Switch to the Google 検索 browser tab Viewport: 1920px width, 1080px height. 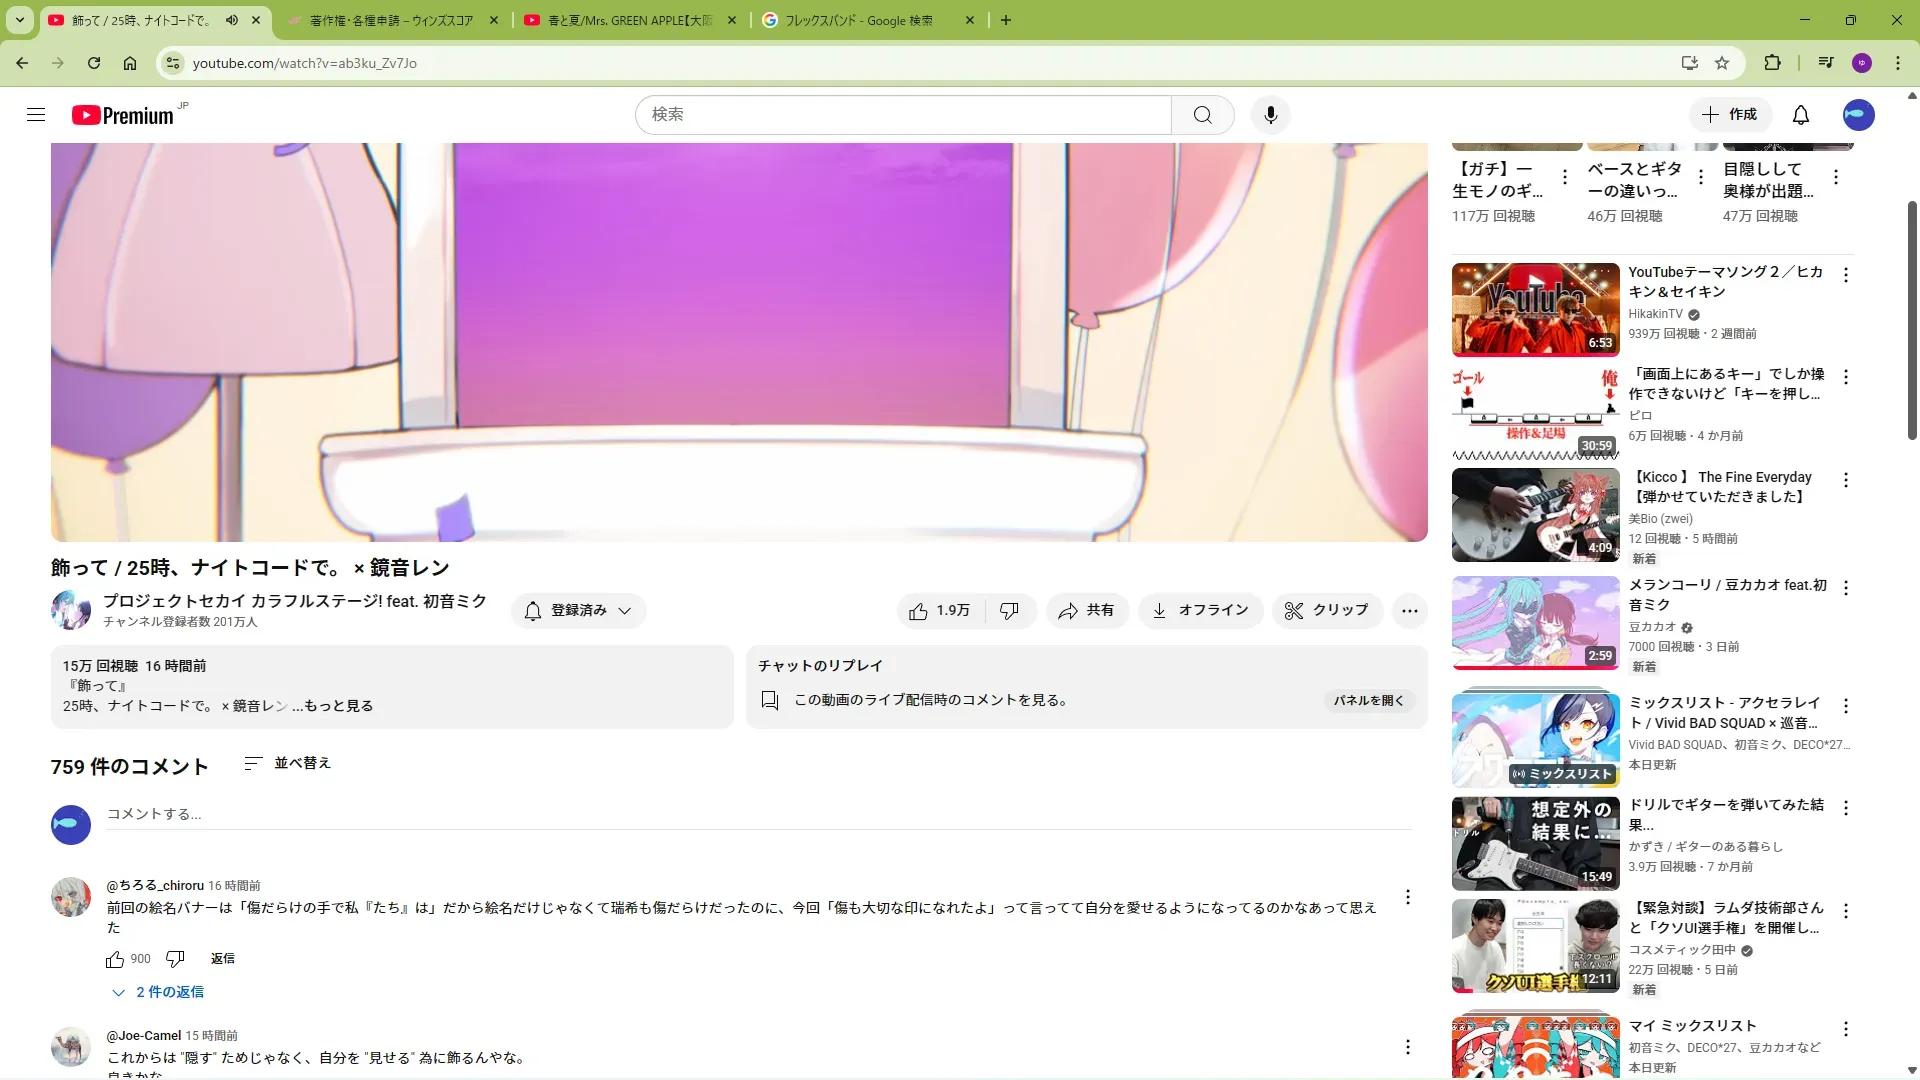point(860,20)
